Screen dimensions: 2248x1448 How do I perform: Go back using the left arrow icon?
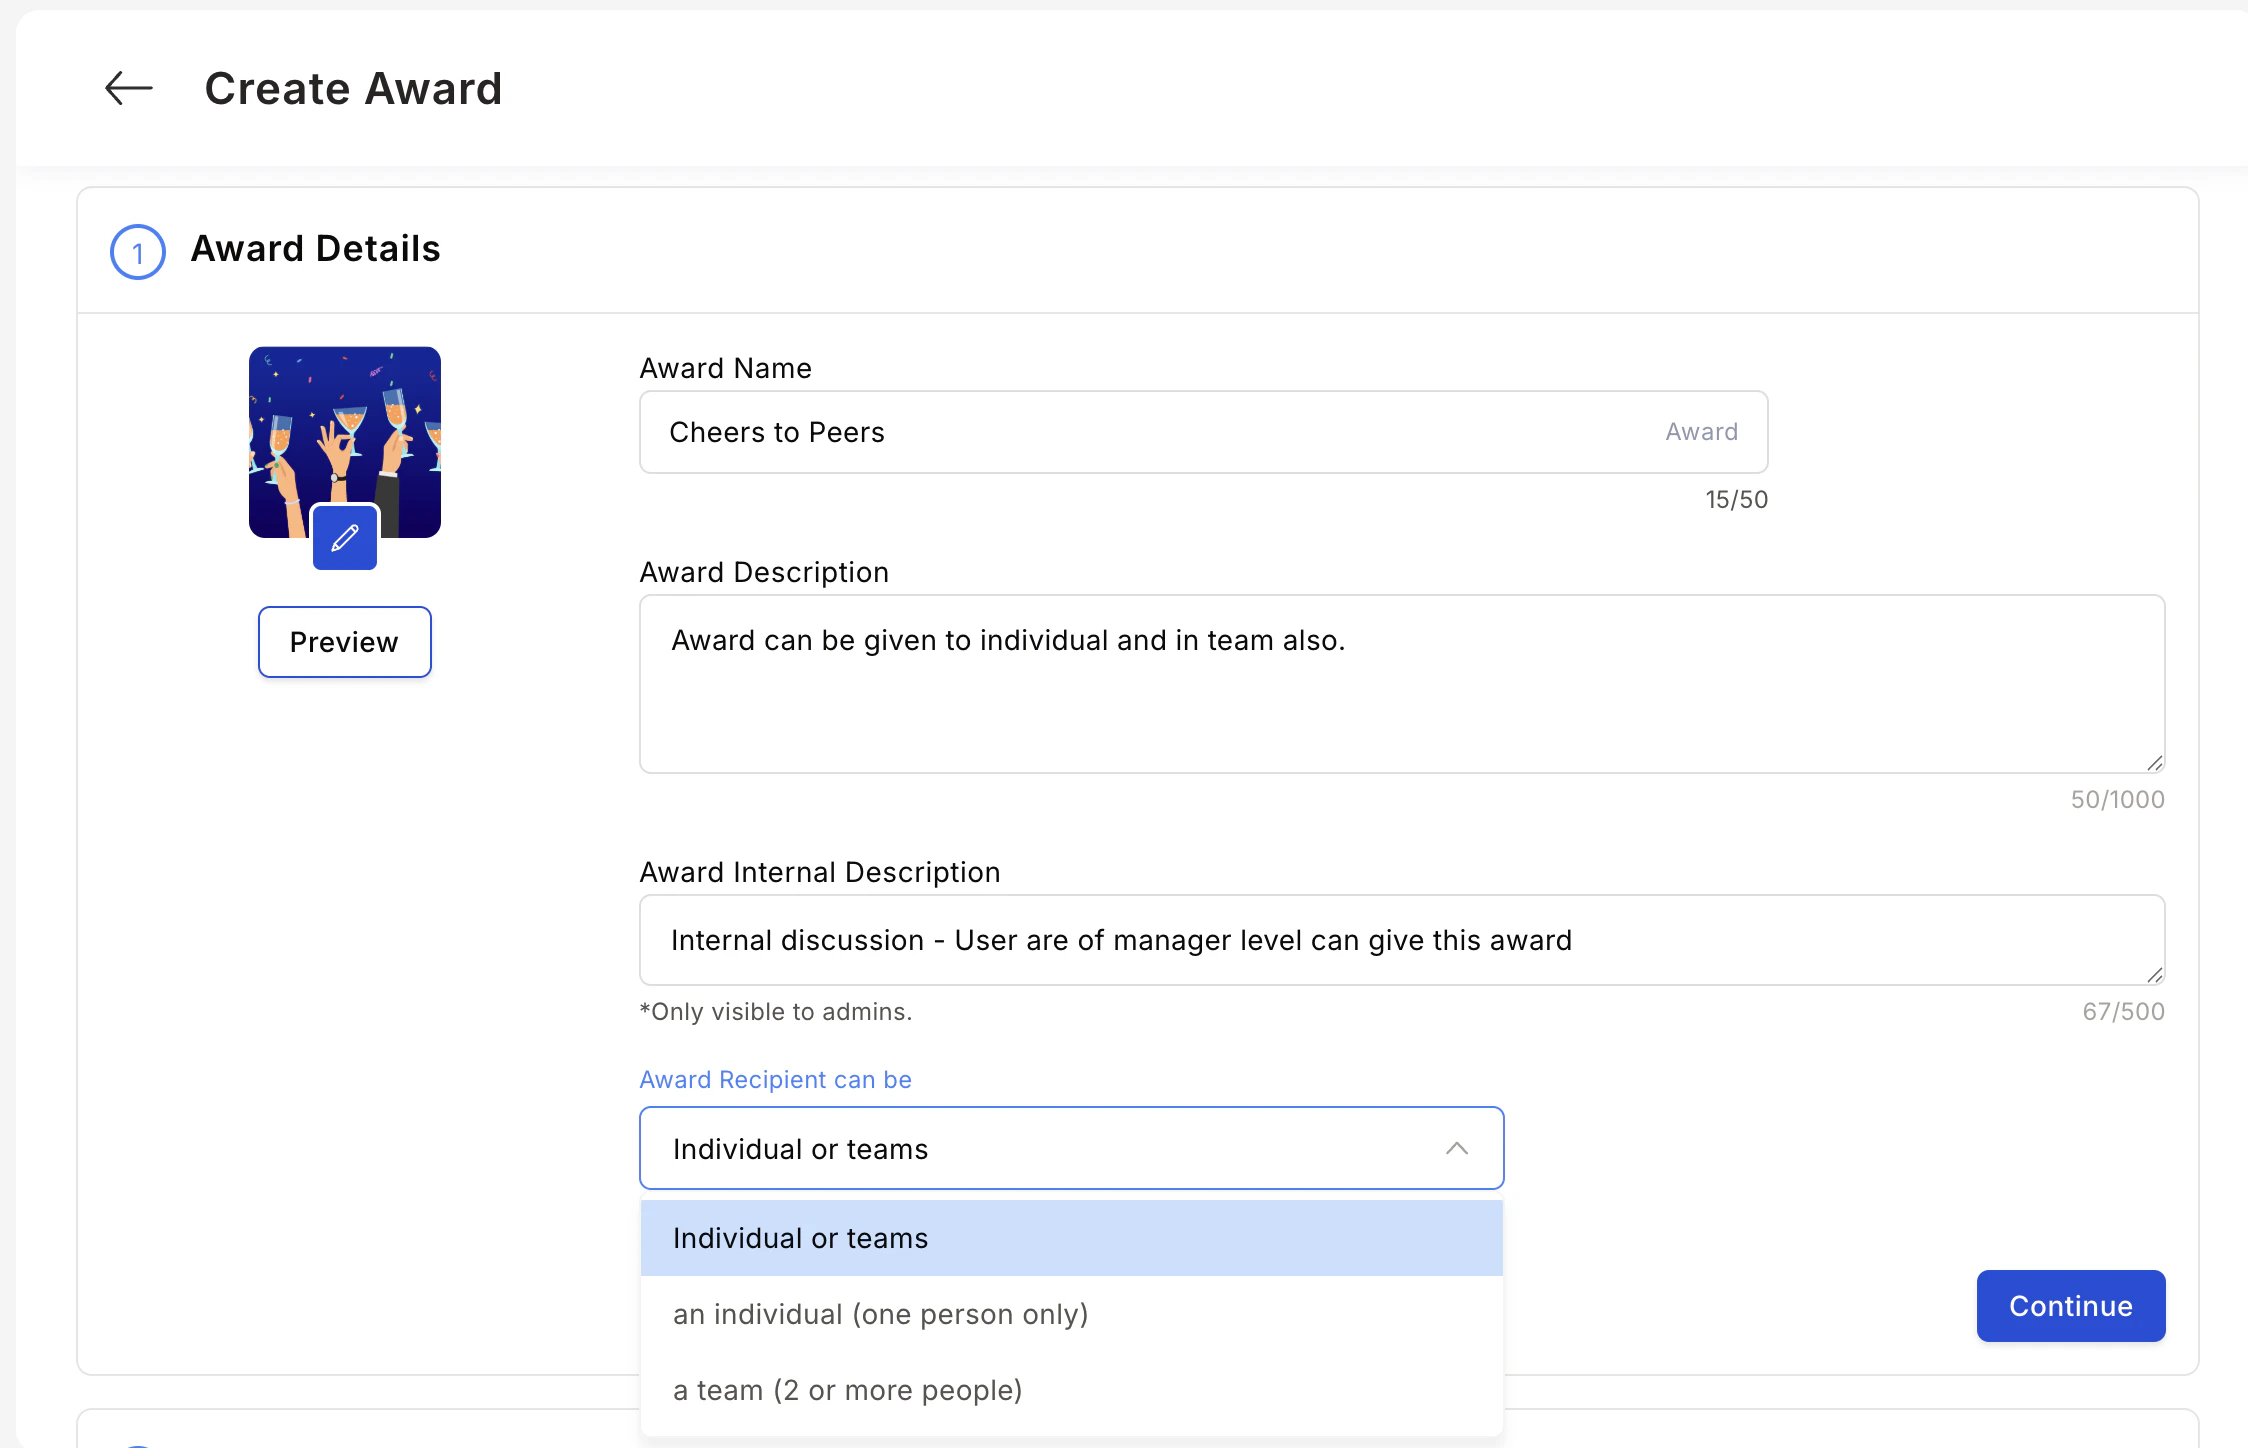[129, 88]
